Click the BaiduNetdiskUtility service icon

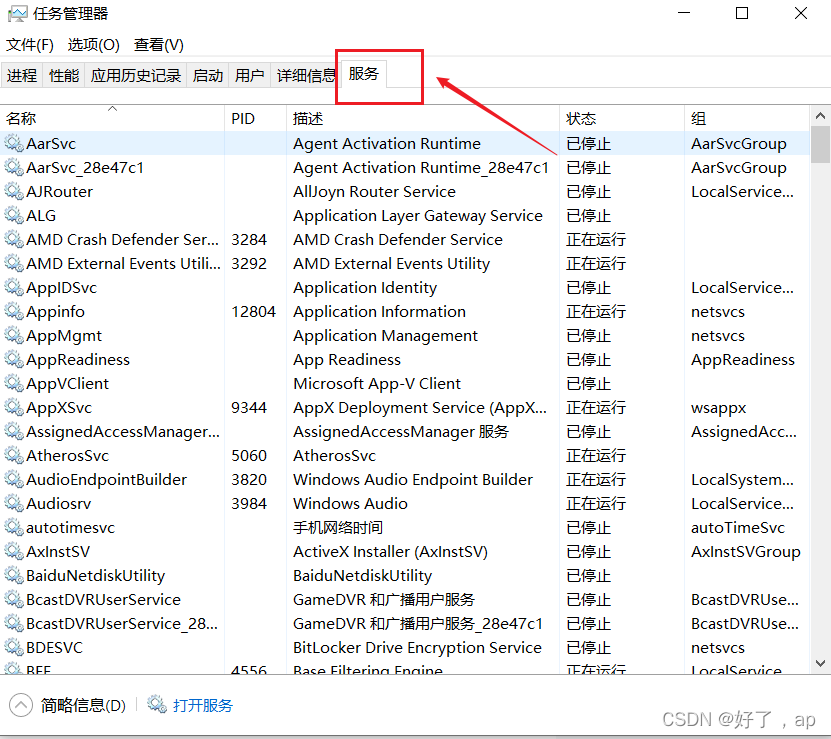(14, 575)
